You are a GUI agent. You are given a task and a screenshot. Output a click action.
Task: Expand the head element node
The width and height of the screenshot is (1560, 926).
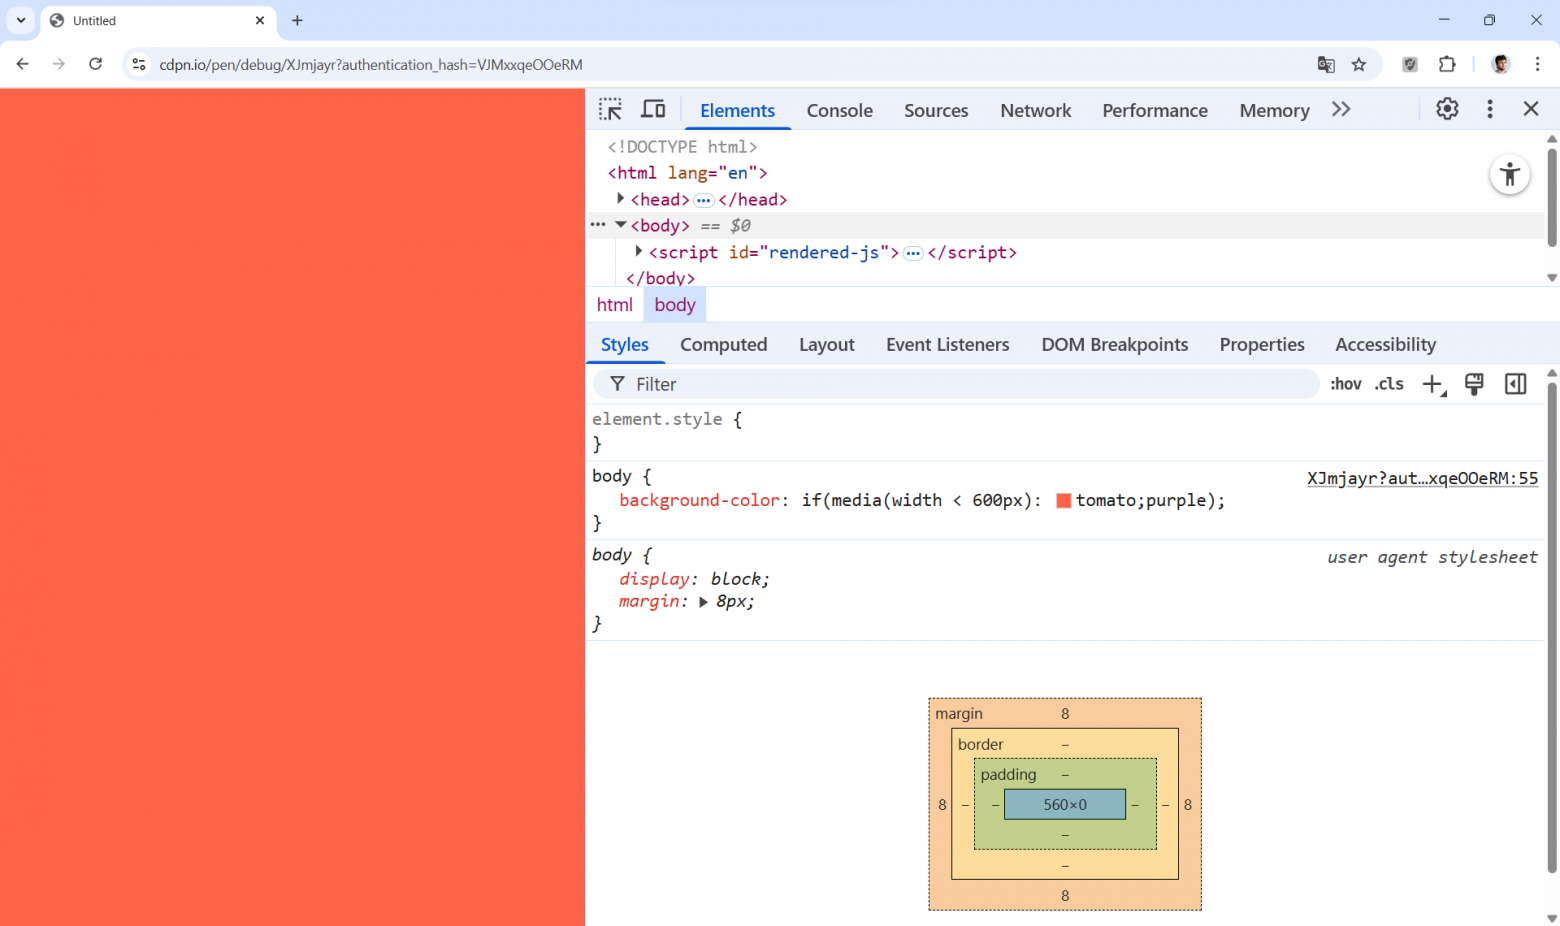(x=621, y=199)
